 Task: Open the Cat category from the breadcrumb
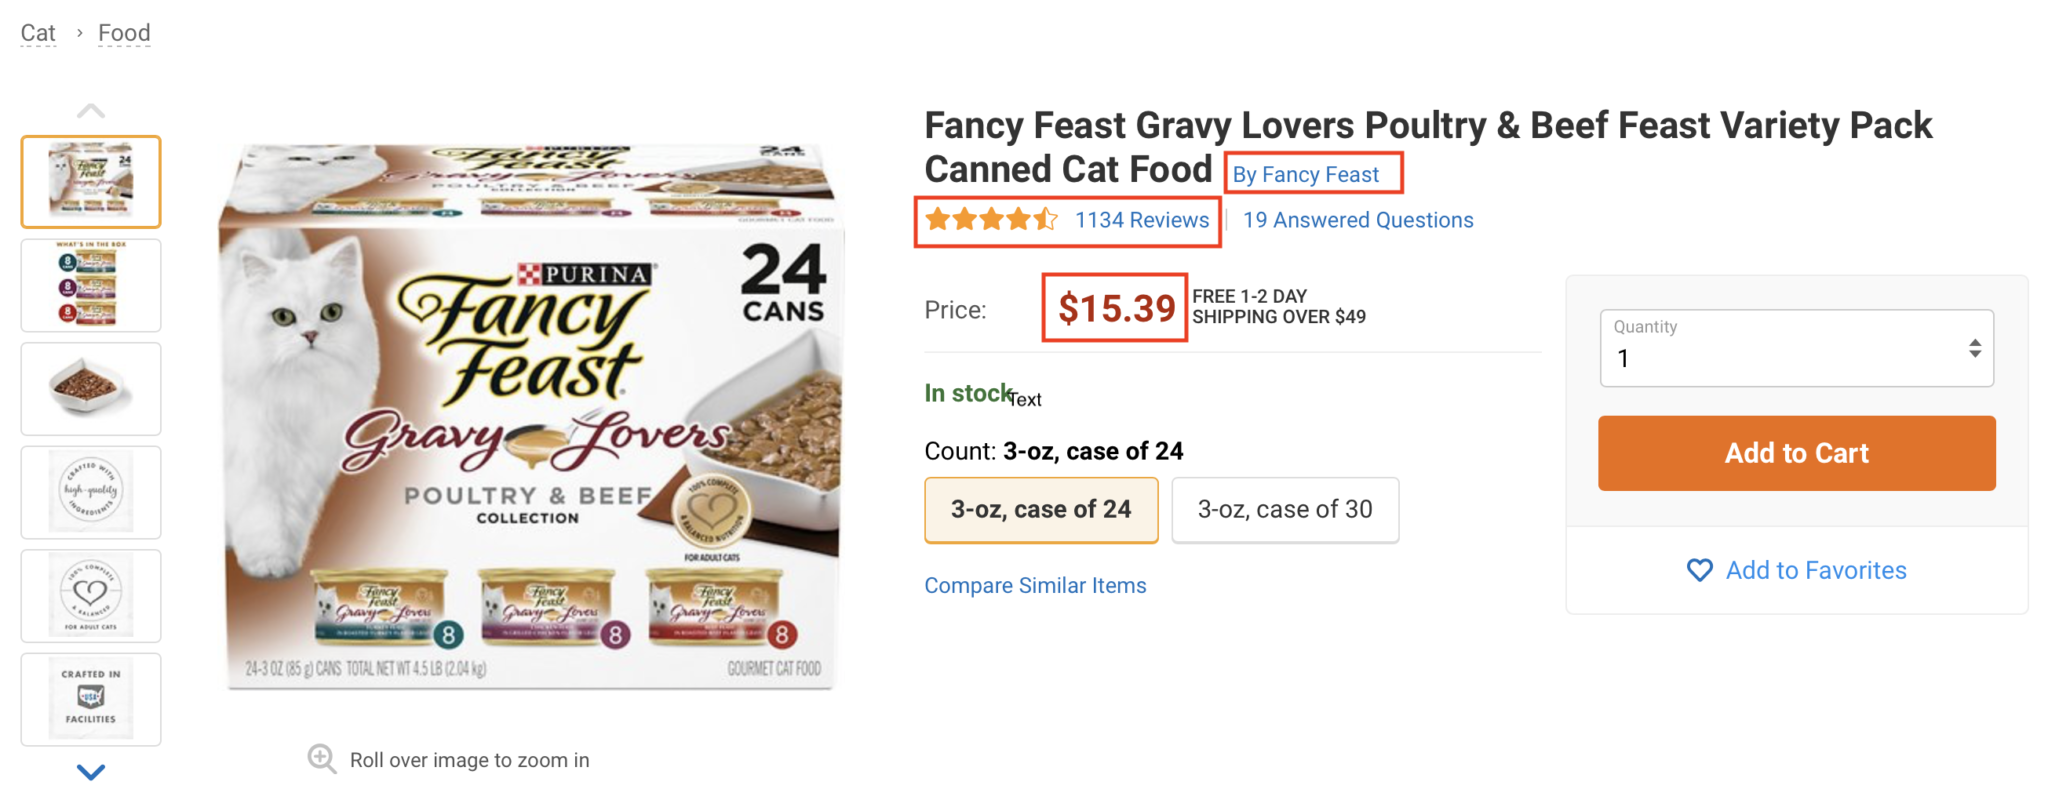[38, 32]
